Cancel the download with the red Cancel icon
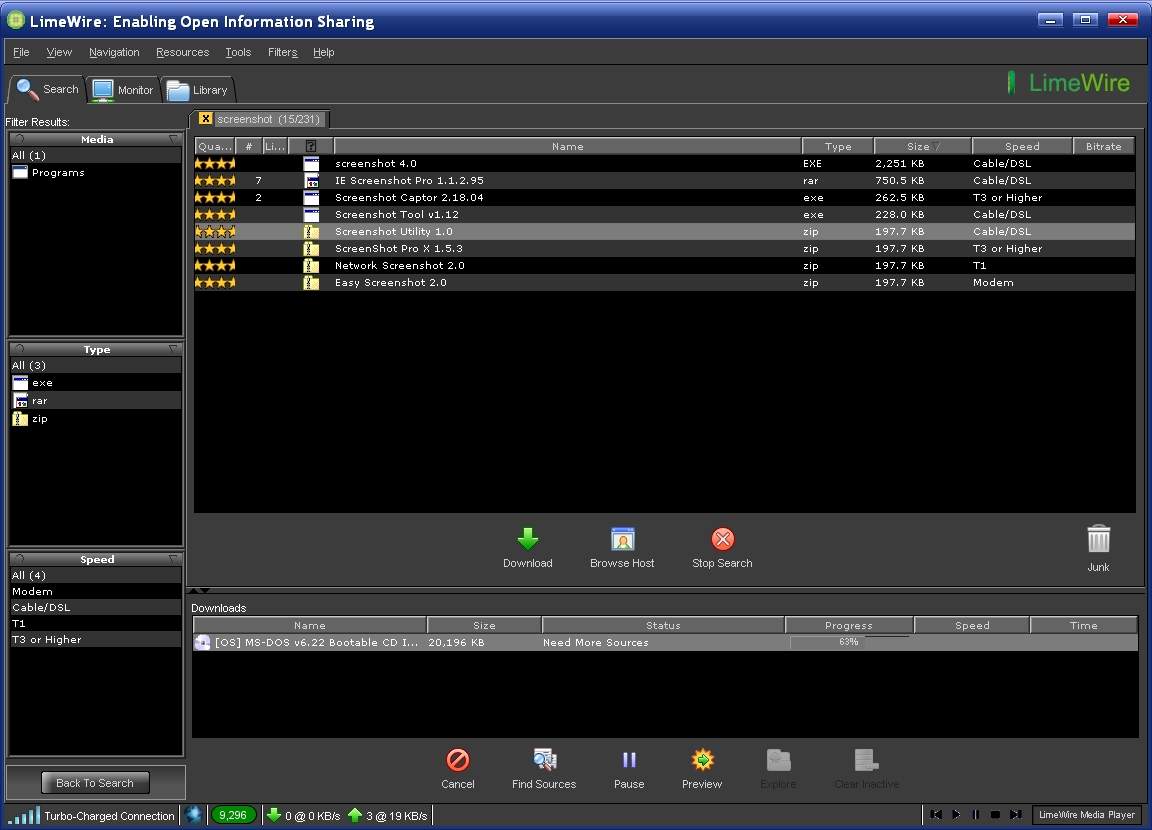This screenshot has height=830, width=1152. tap(458, 760)
